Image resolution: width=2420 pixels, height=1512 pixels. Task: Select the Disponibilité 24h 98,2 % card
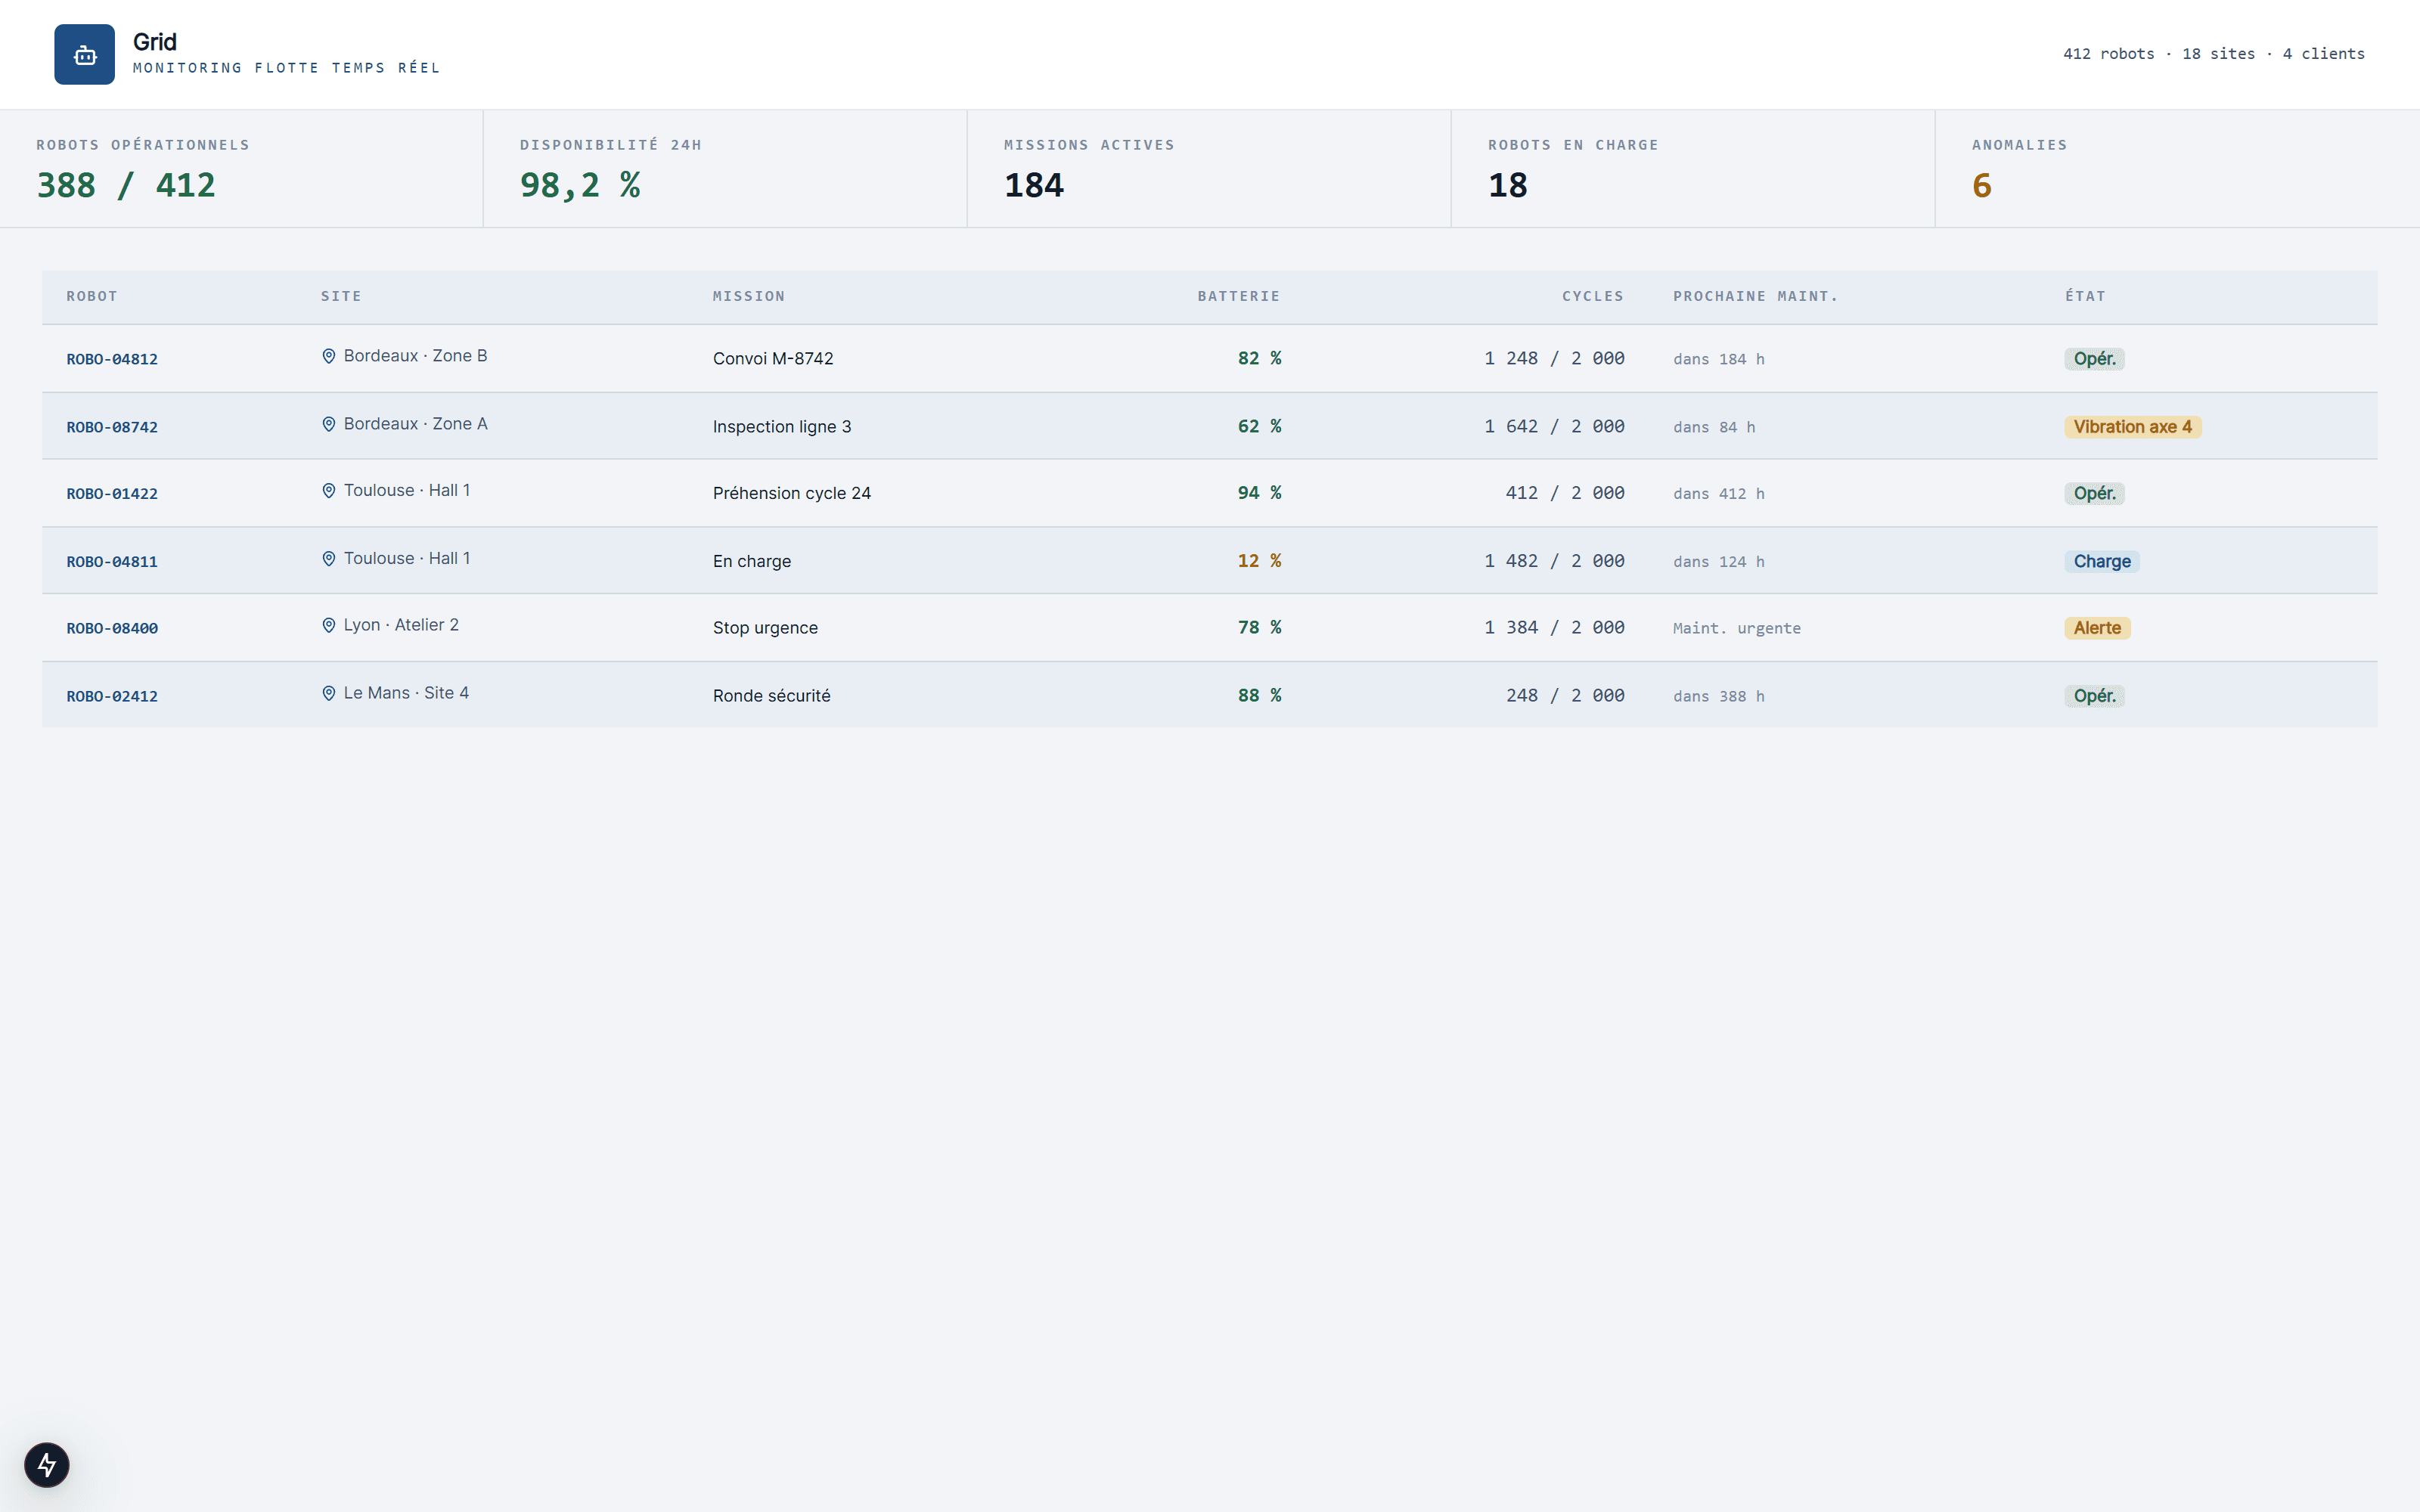[725, 169]
